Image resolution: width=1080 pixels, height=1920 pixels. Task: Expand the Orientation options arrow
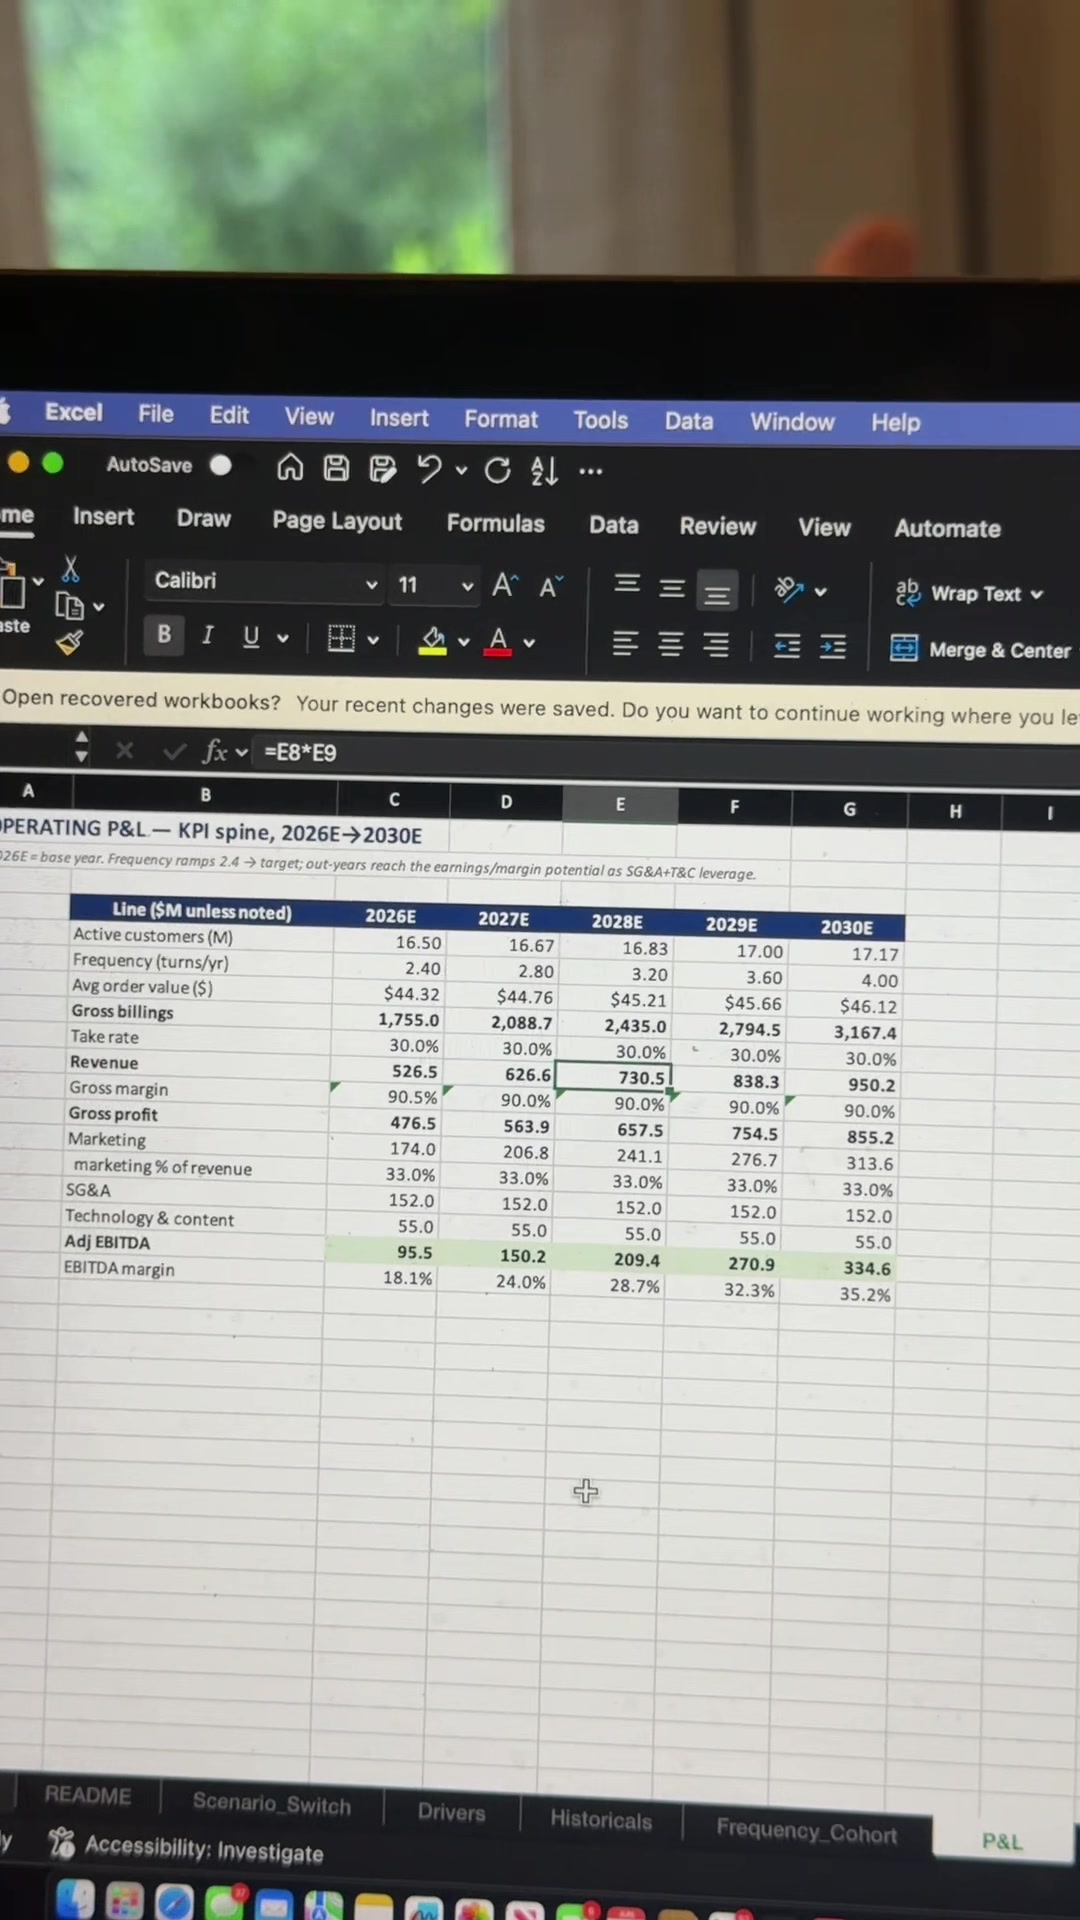(821, 592)
